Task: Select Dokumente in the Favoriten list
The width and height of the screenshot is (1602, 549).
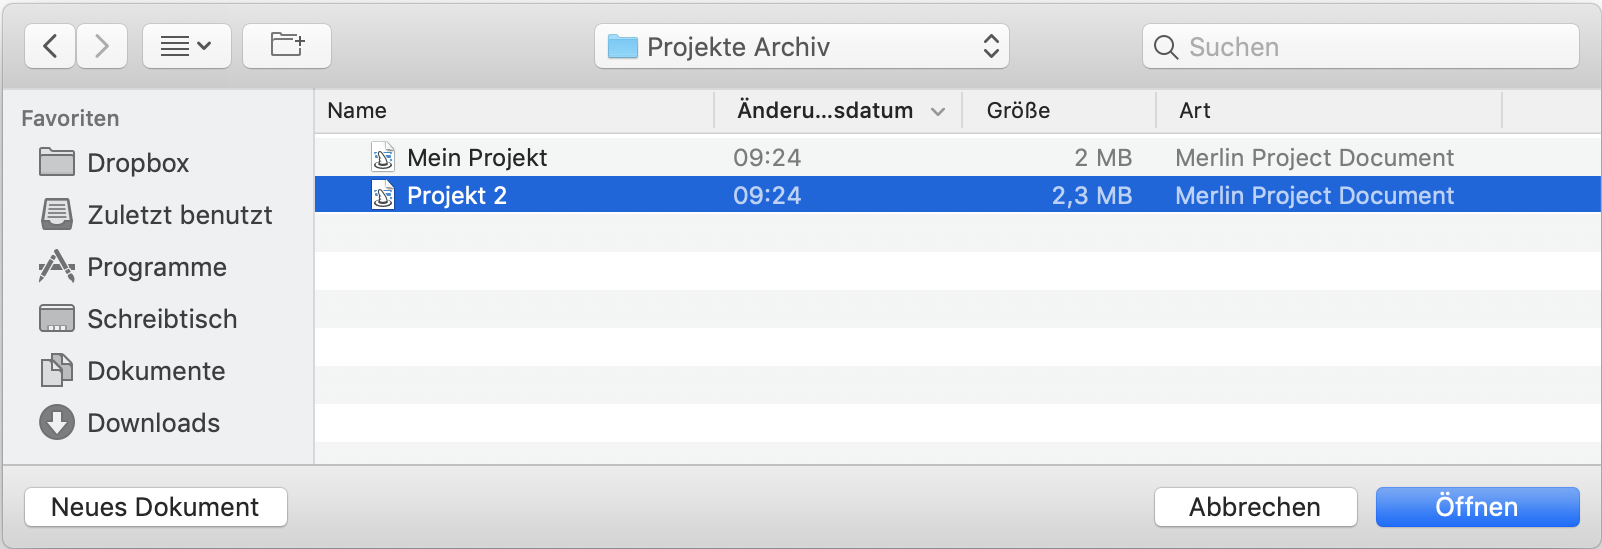Action: pos(156,371)
